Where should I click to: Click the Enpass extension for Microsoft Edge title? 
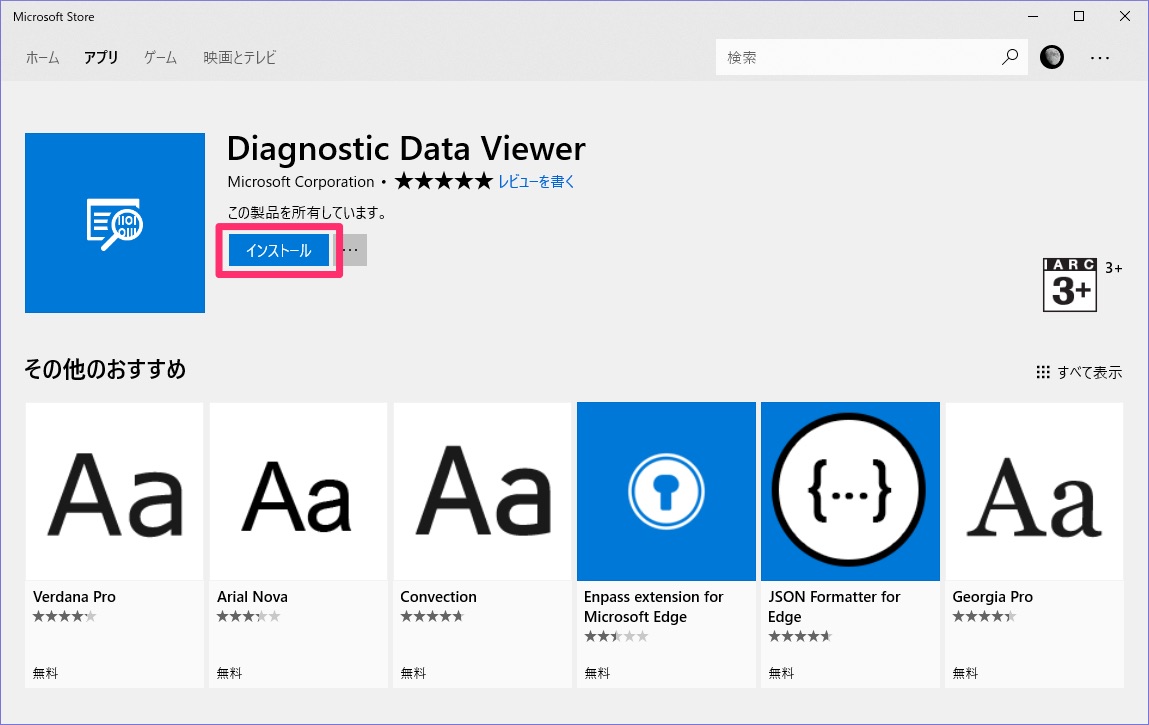pos(654,607)
